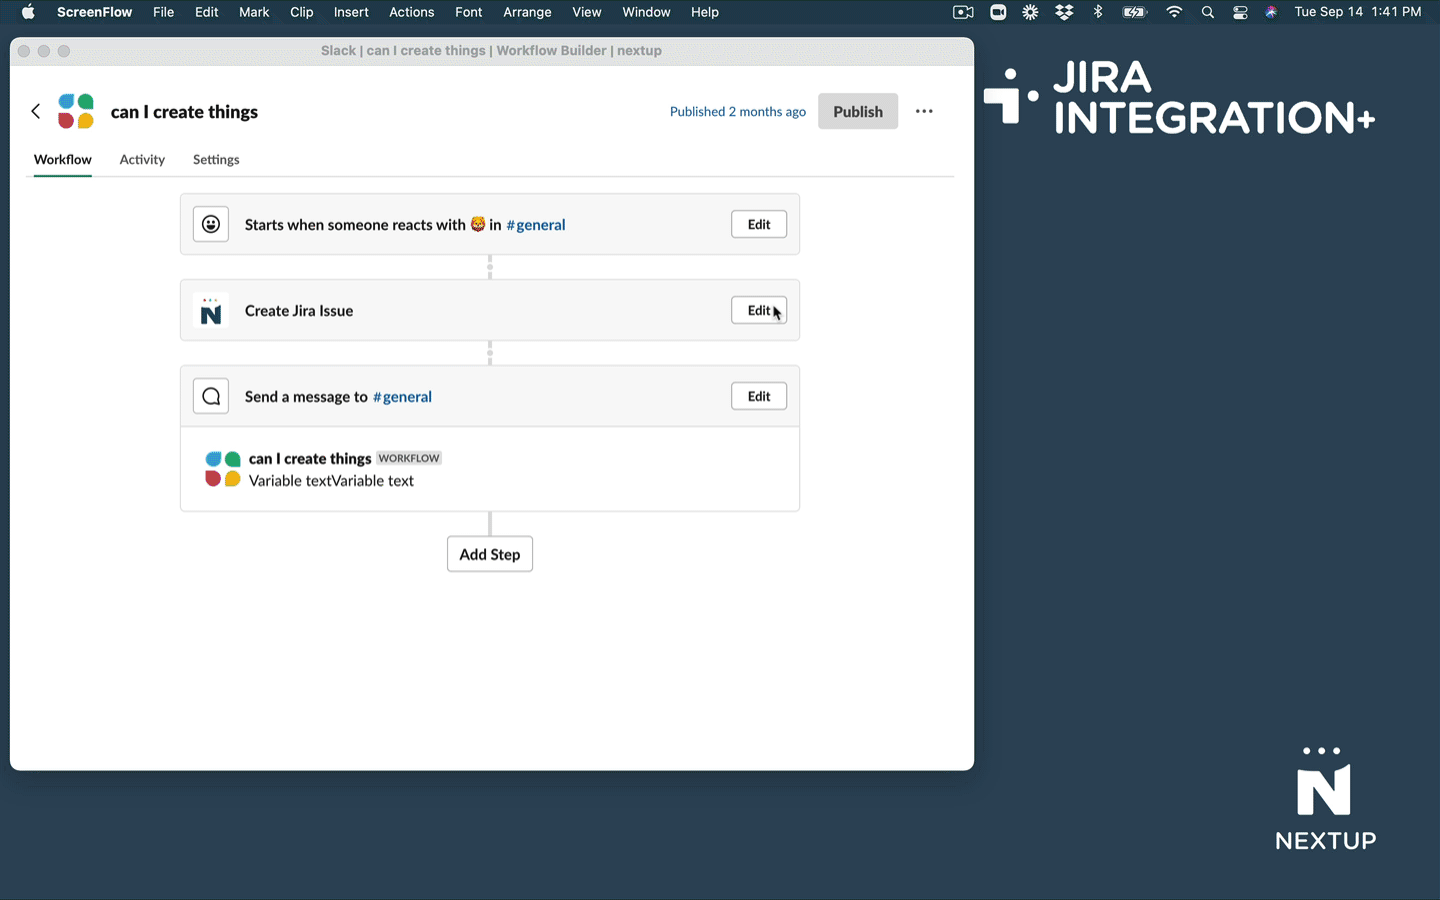Edit the Create Jira Issue step

(759, 310)
